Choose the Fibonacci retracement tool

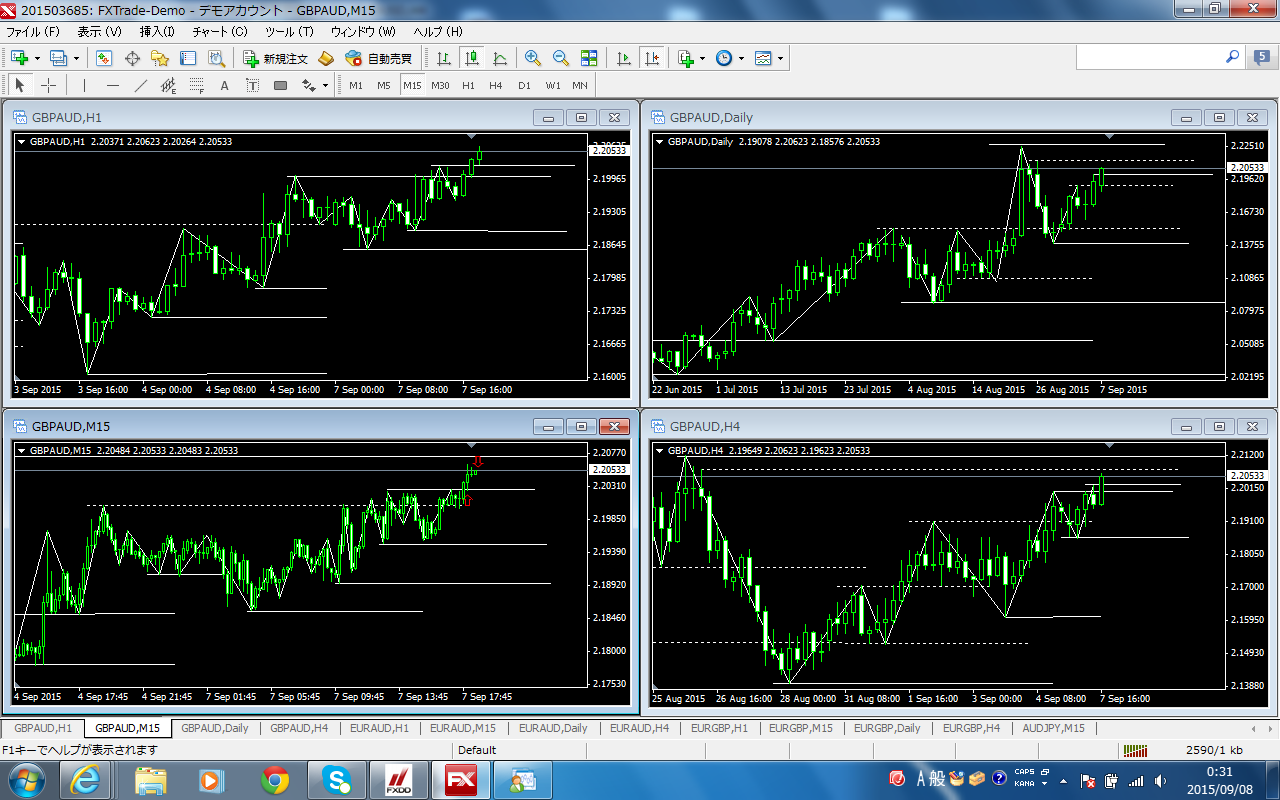(197, 85)
